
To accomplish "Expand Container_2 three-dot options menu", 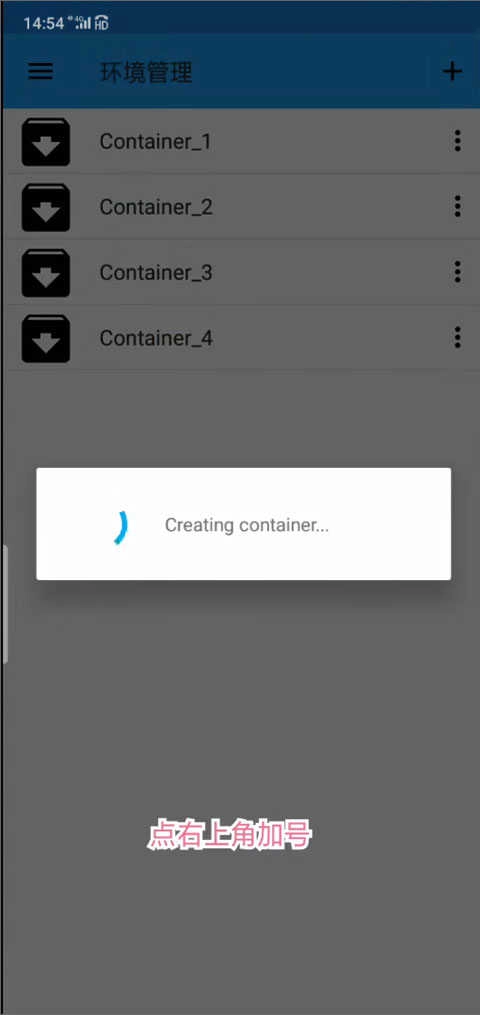I will pyautogui.click(x=457, y=206).
